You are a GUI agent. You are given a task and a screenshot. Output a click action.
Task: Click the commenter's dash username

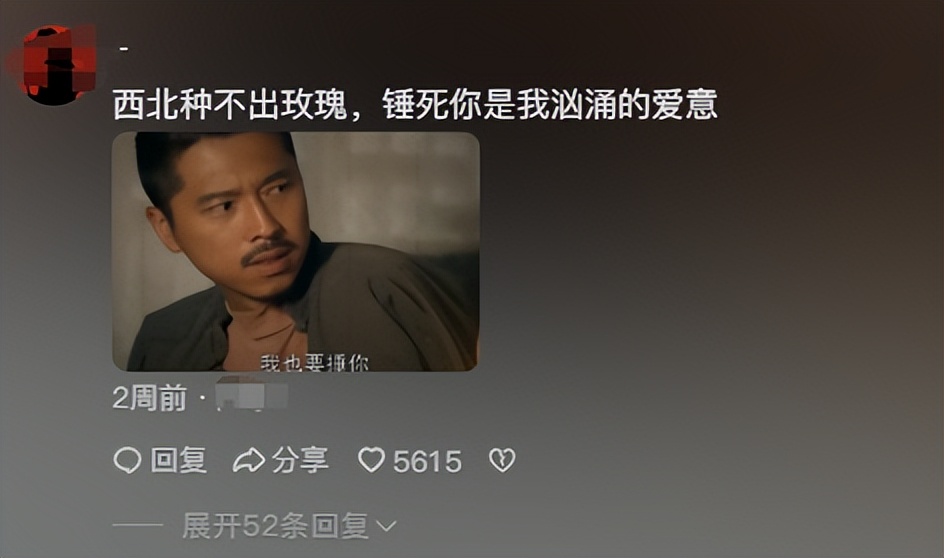click(x=123, y=49)
